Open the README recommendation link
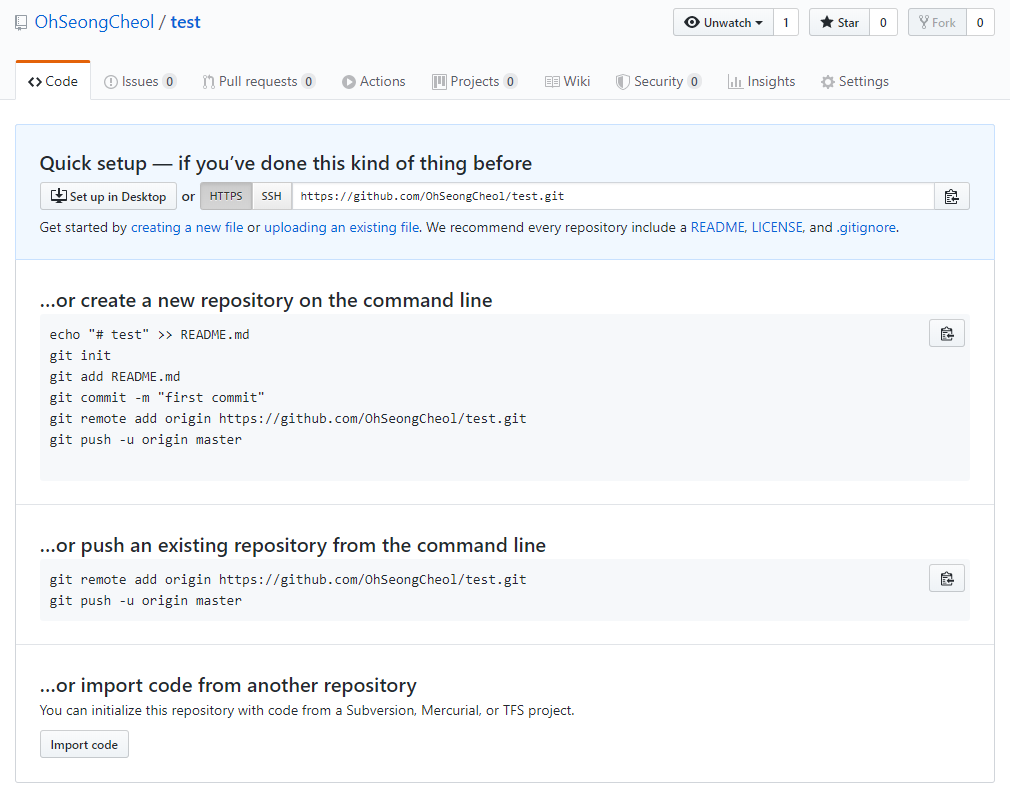 718,227
